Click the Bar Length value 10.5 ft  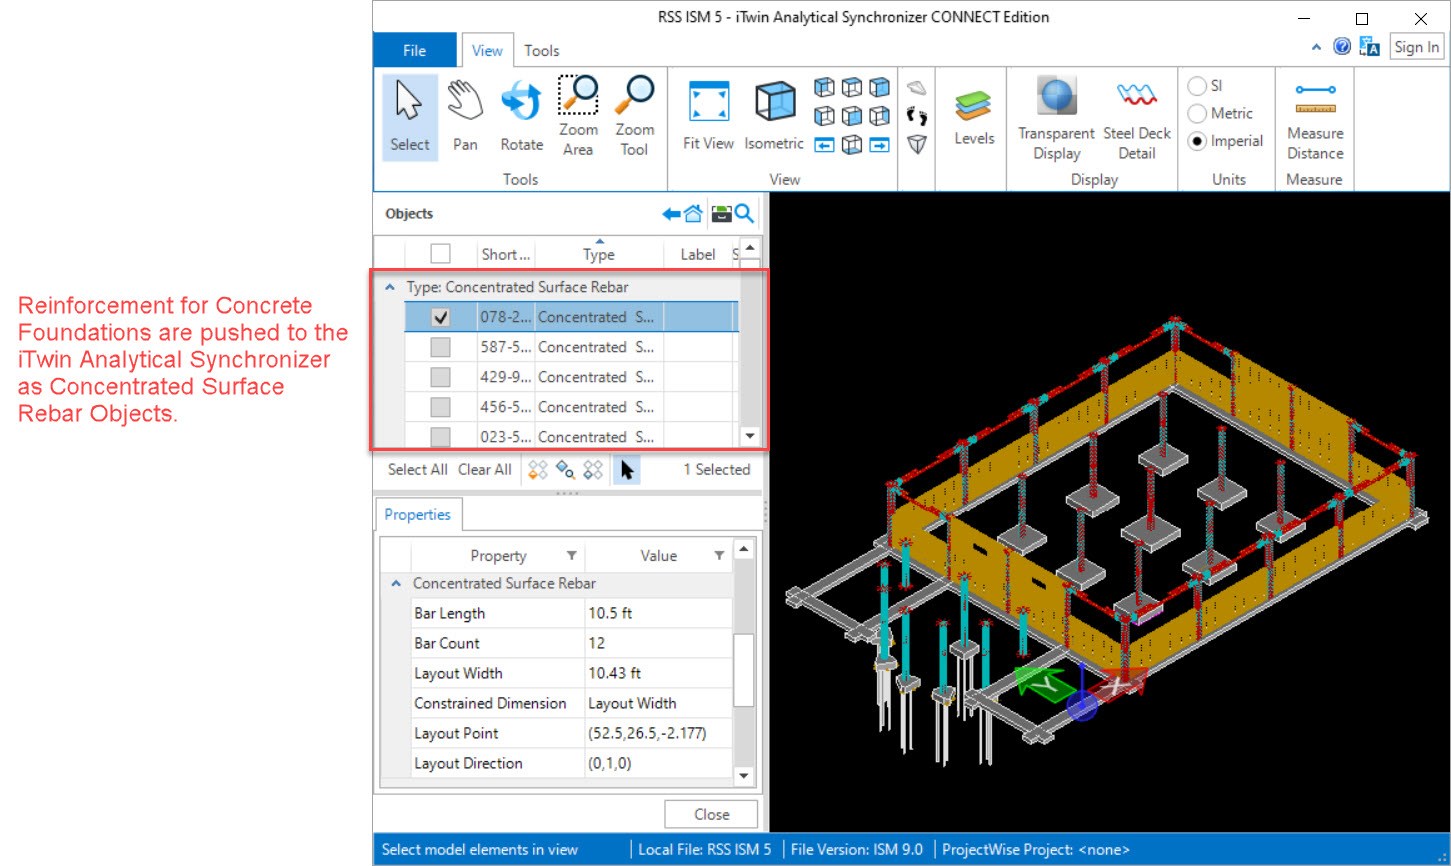point(659,613)
